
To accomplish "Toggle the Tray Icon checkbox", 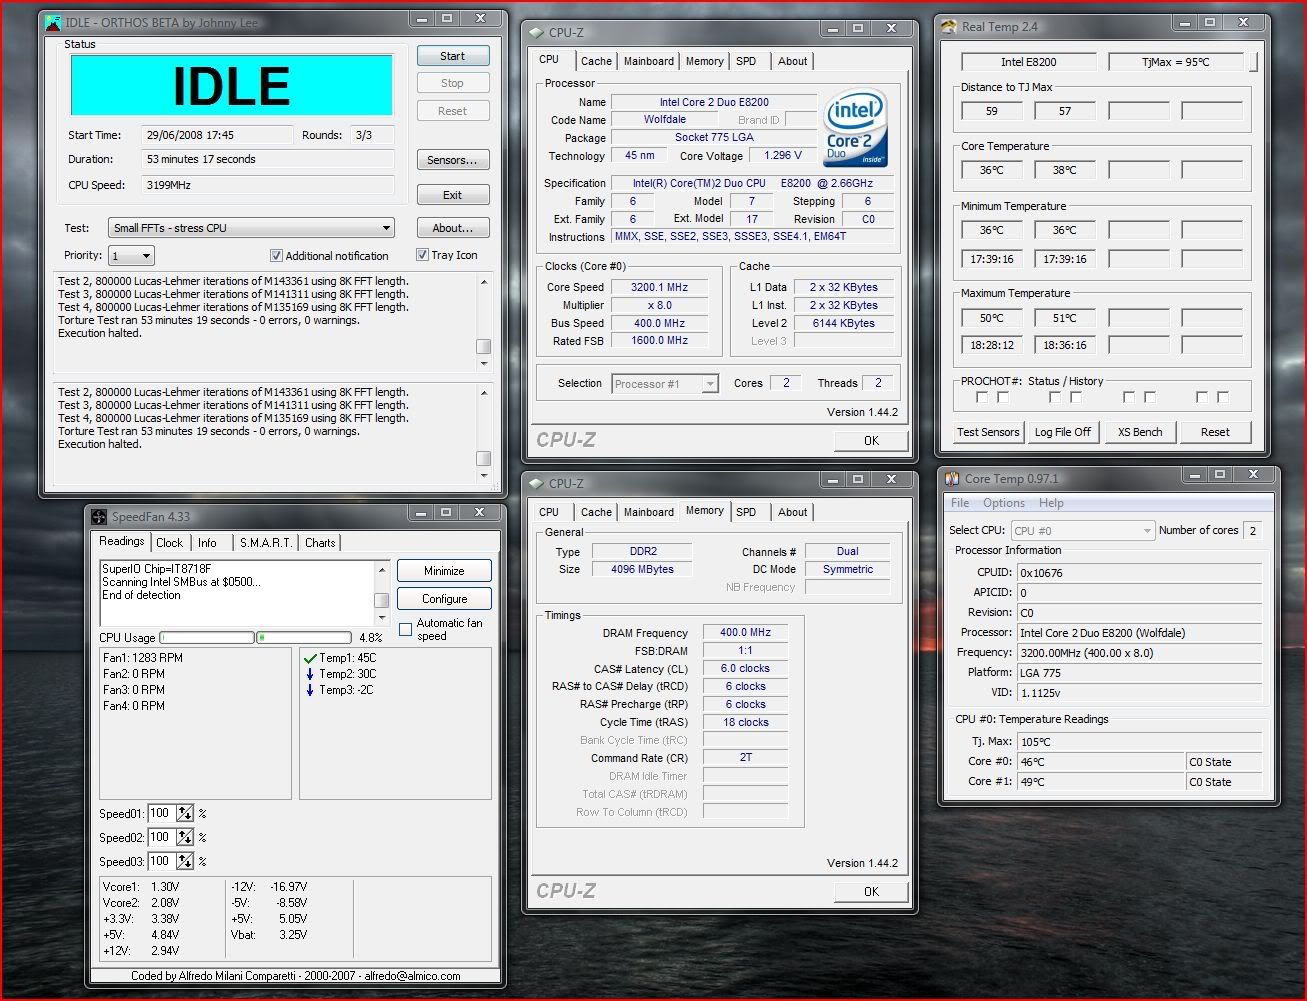I will tap(422, 255).
